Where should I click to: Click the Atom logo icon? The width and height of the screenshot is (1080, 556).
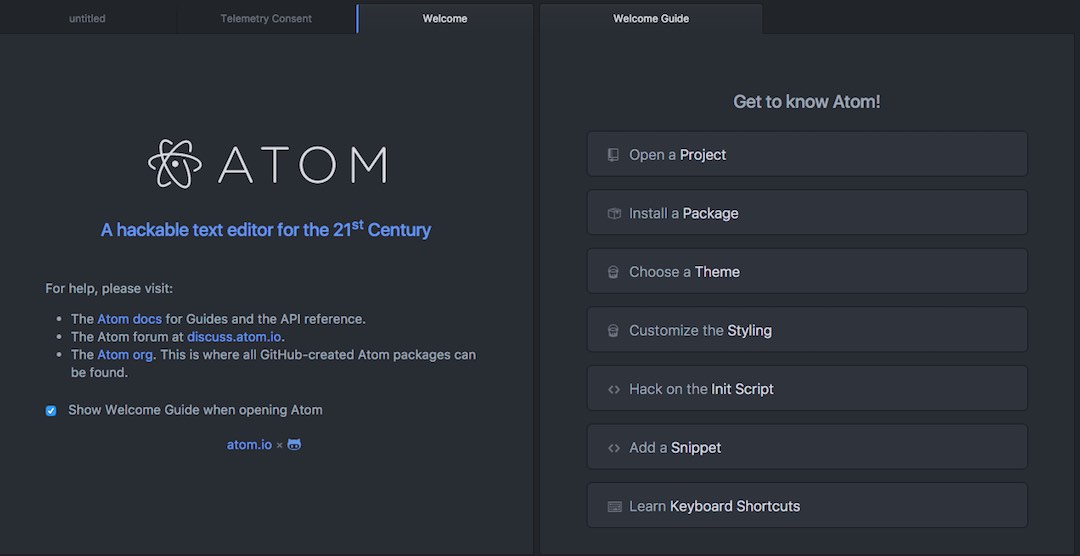pos(175,164)
